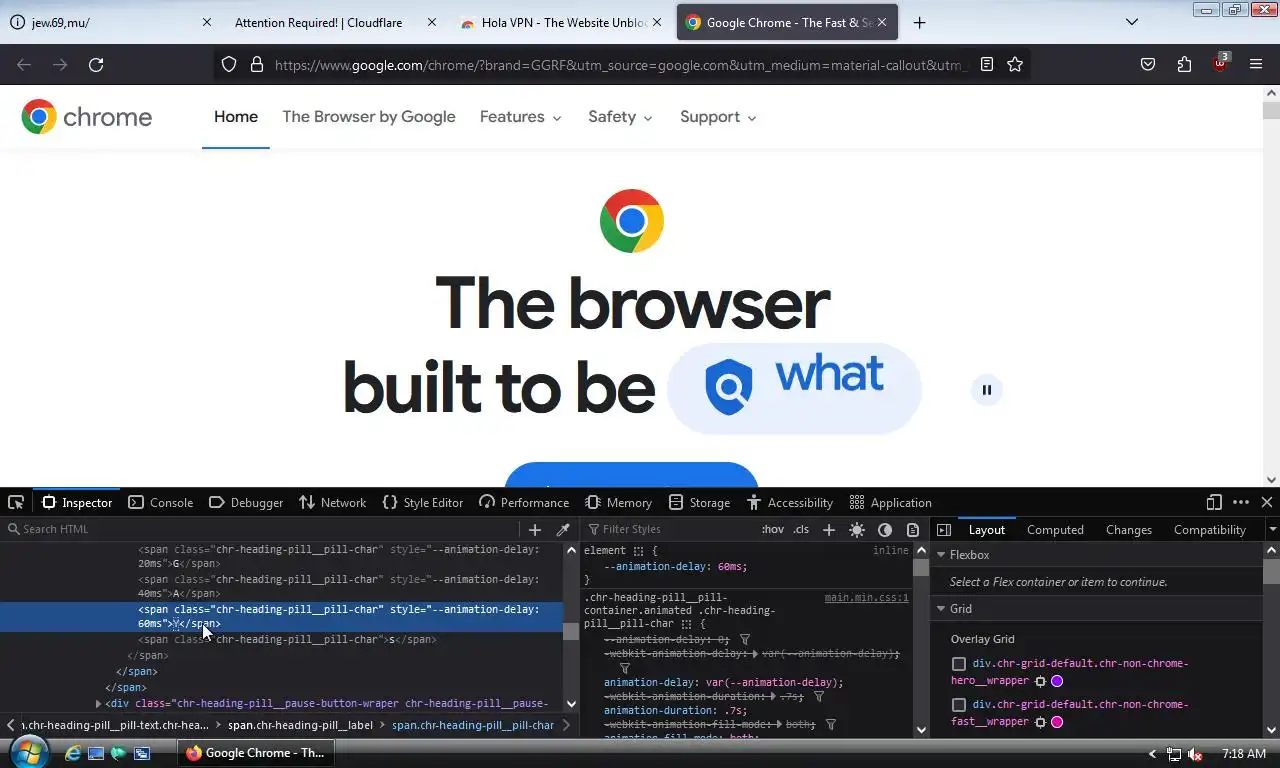
Task: Collapse the Flexbox section
Action: [941, 555]
